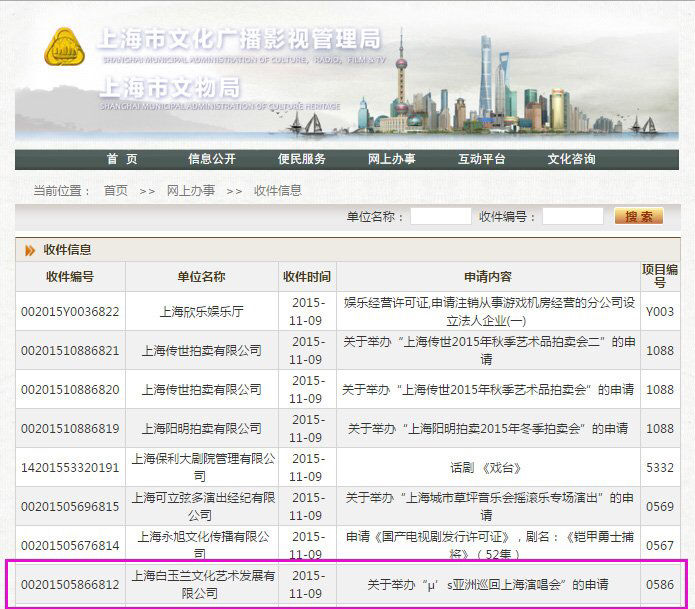Select receipt number 00201505676814
This screenshot has height=609, width=695.
[70, 546]
